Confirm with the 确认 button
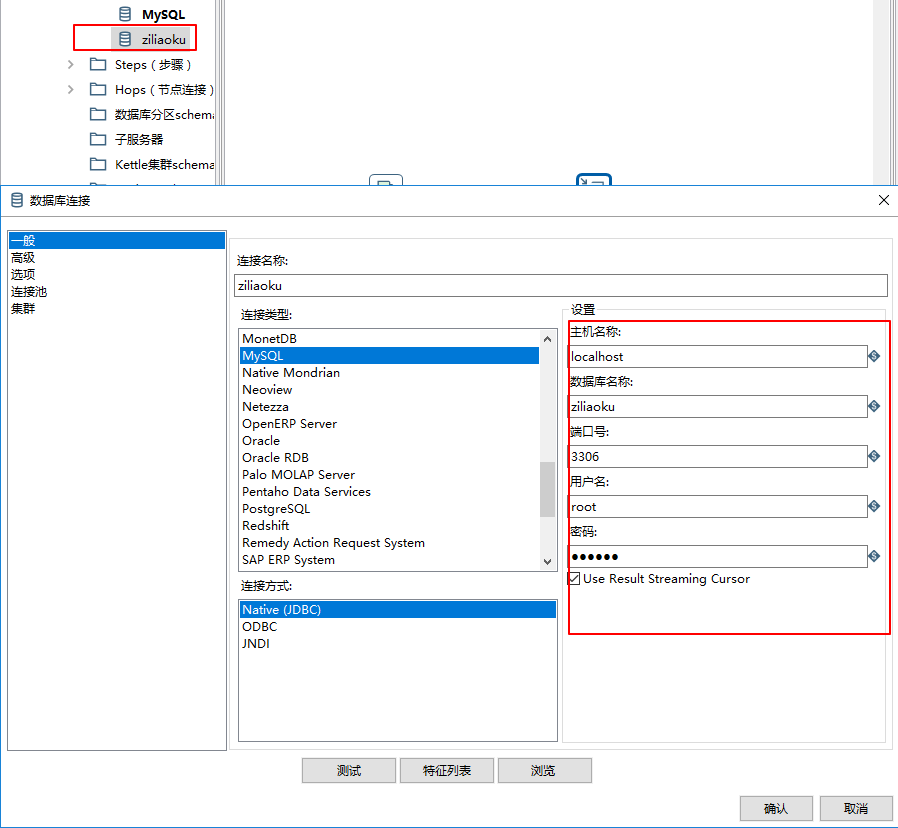Screen dimensions: 898x828 point(776,808)
